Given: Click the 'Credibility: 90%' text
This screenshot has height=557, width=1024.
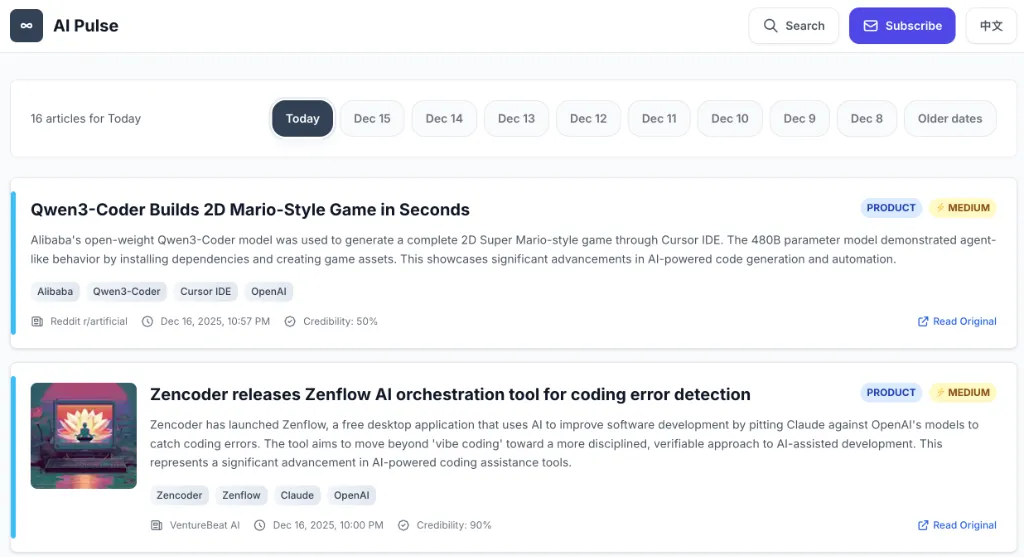Looking at the screenshot, I should [454, 525].
